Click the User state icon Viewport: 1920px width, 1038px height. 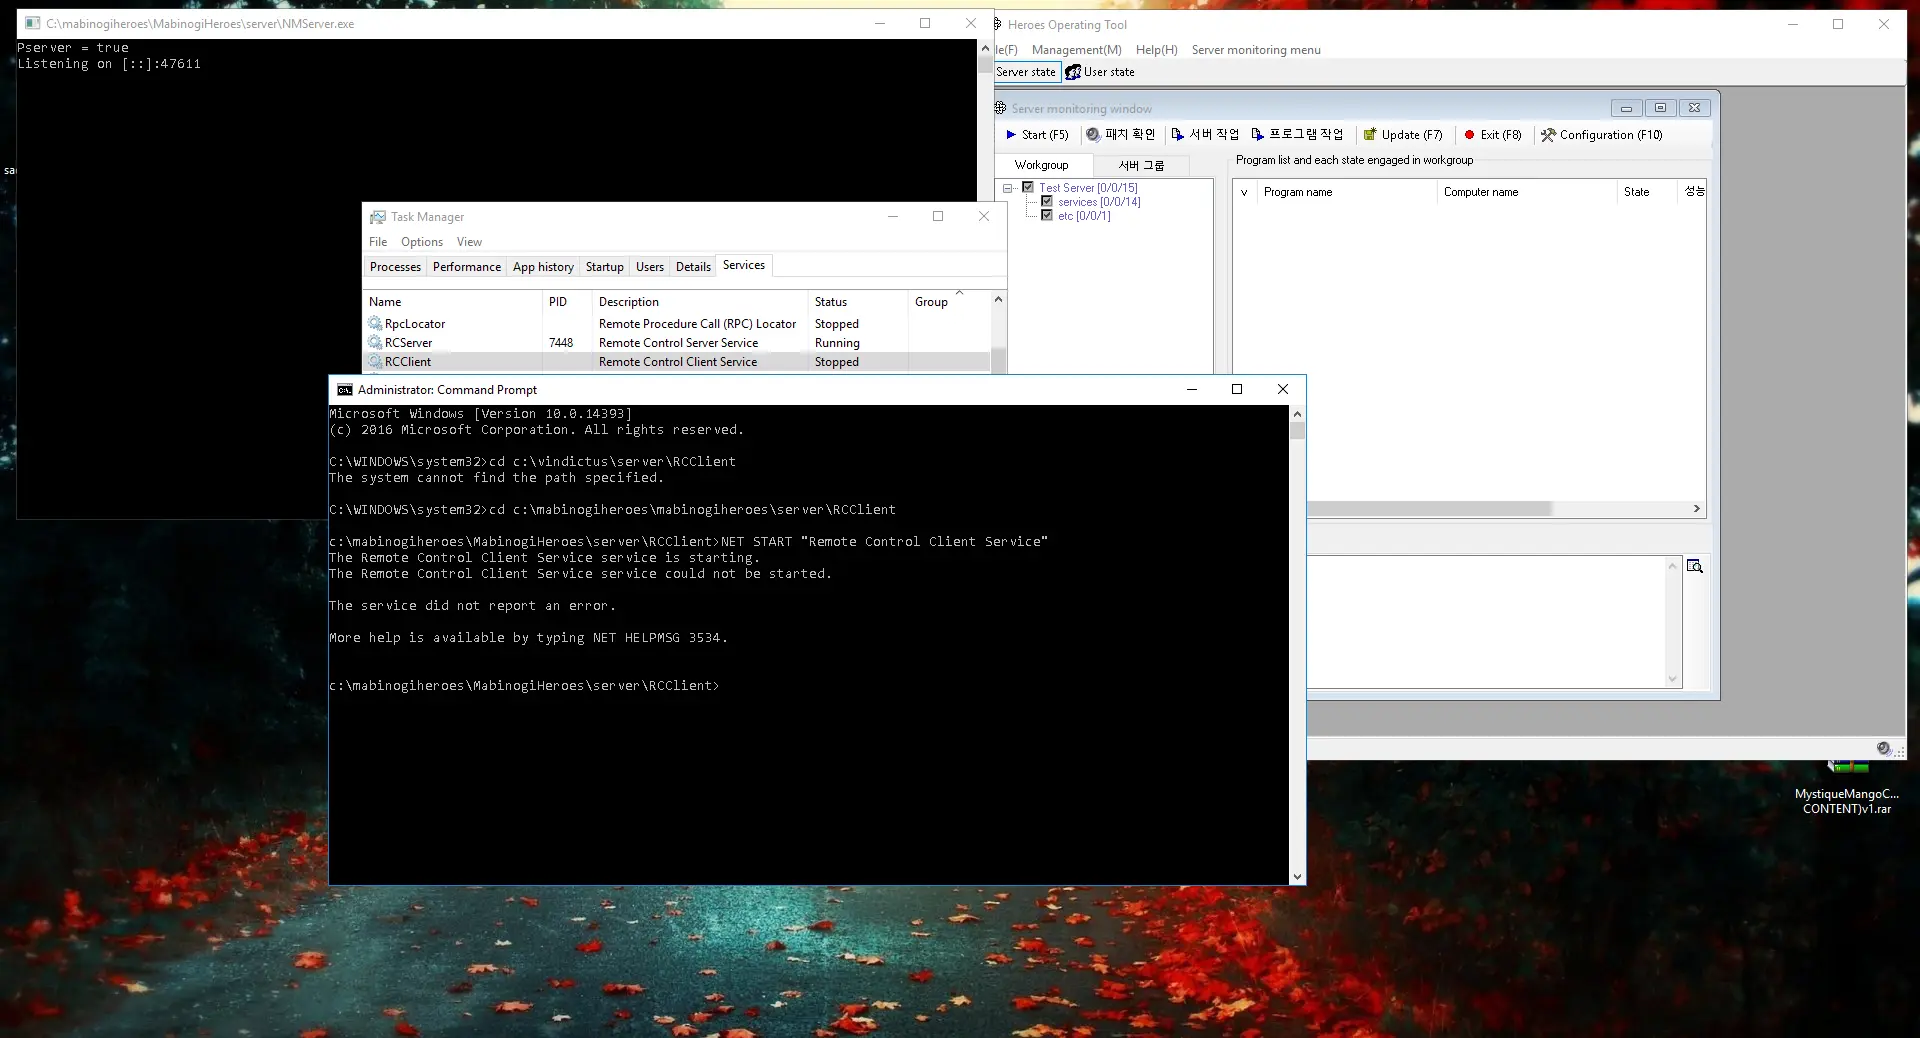pyautogui.click(x=1073, y=72)
